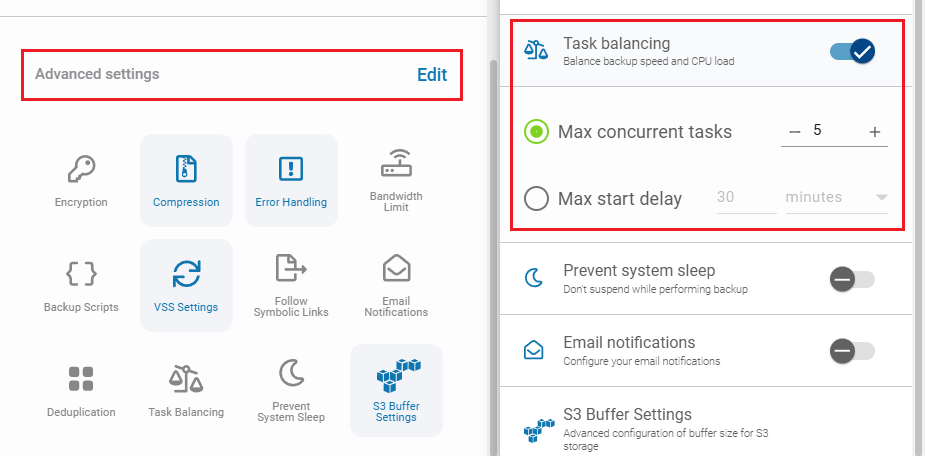925x456 pixels.
Task: Open S3 Buffer Settings cubes tile
Action: (x=396, y=391)
